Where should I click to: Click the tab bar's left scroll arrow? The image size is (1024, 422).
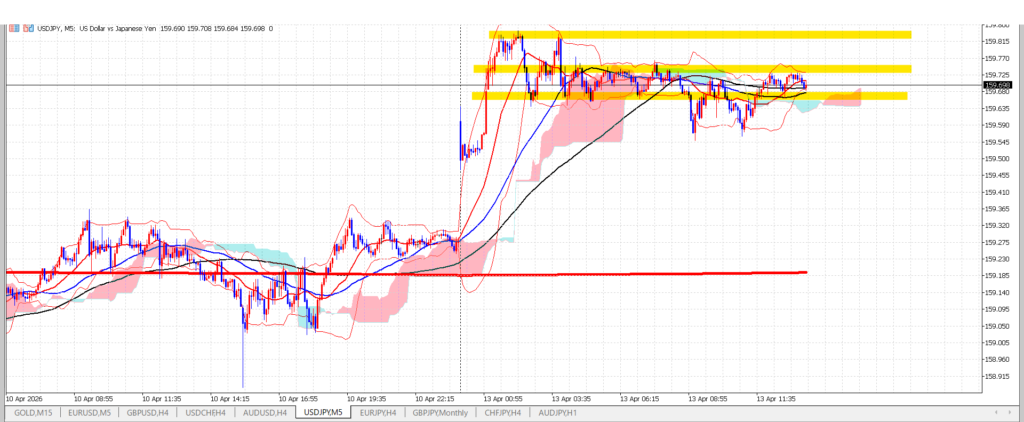[996, 411]
